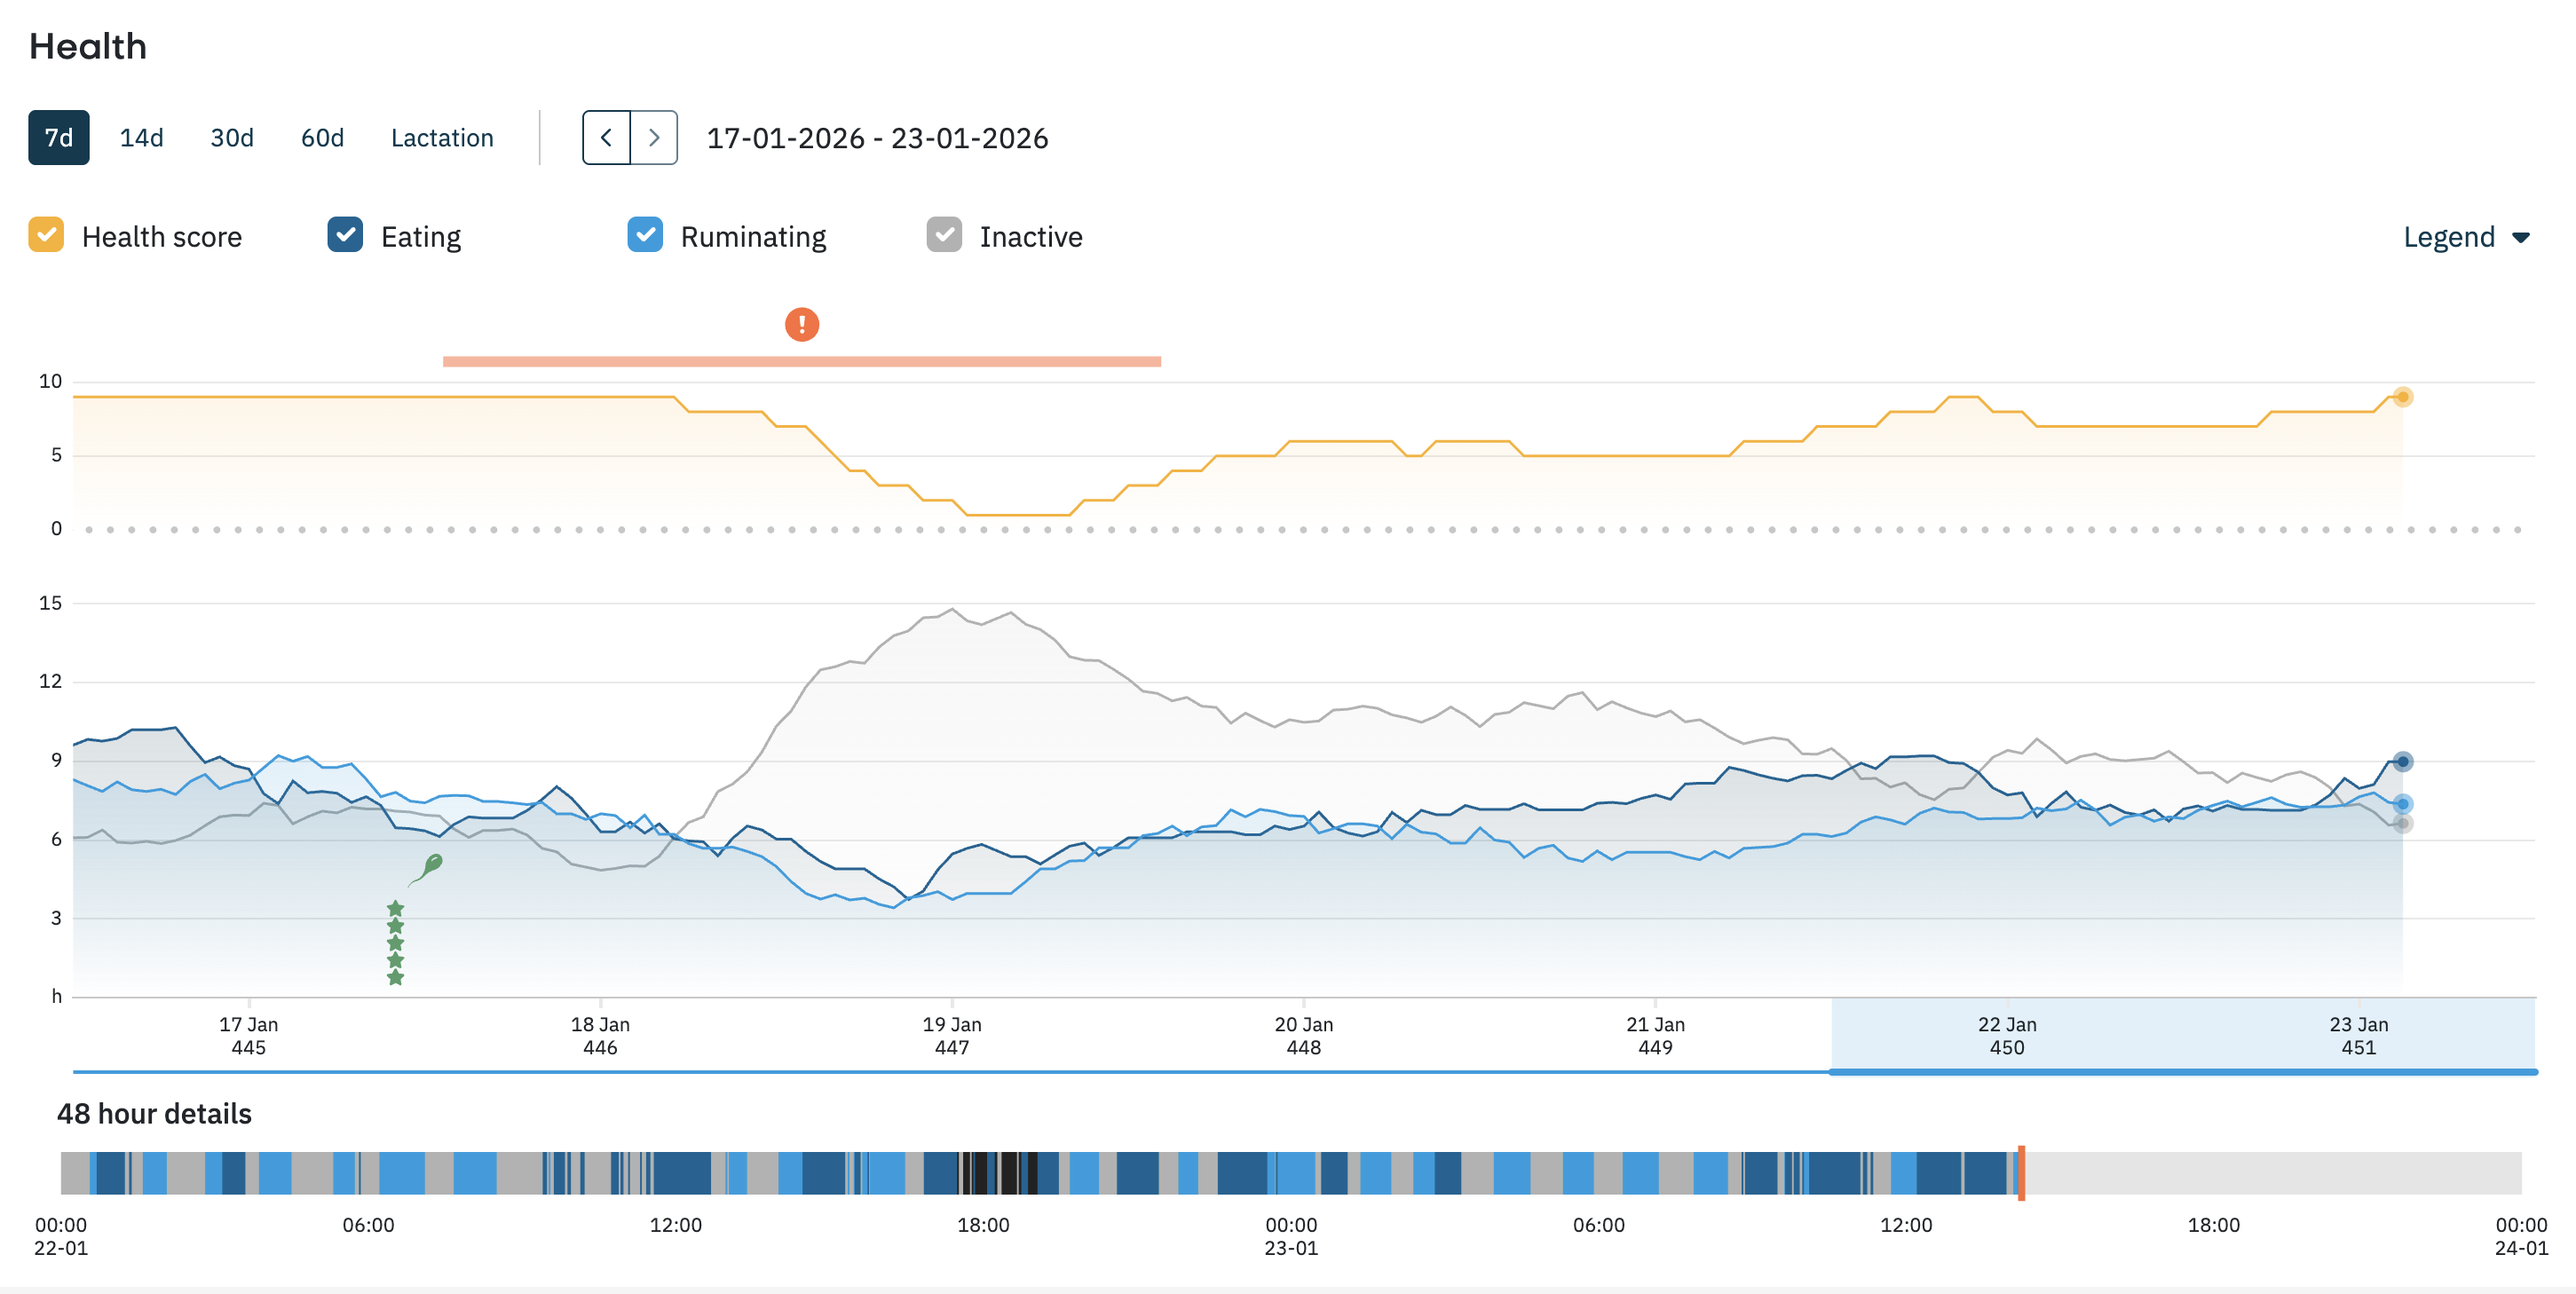The height and width of the screenshot is (1294, 2576).
Task: Click the orange health alert exclamation icon
Action: point(801,324)
